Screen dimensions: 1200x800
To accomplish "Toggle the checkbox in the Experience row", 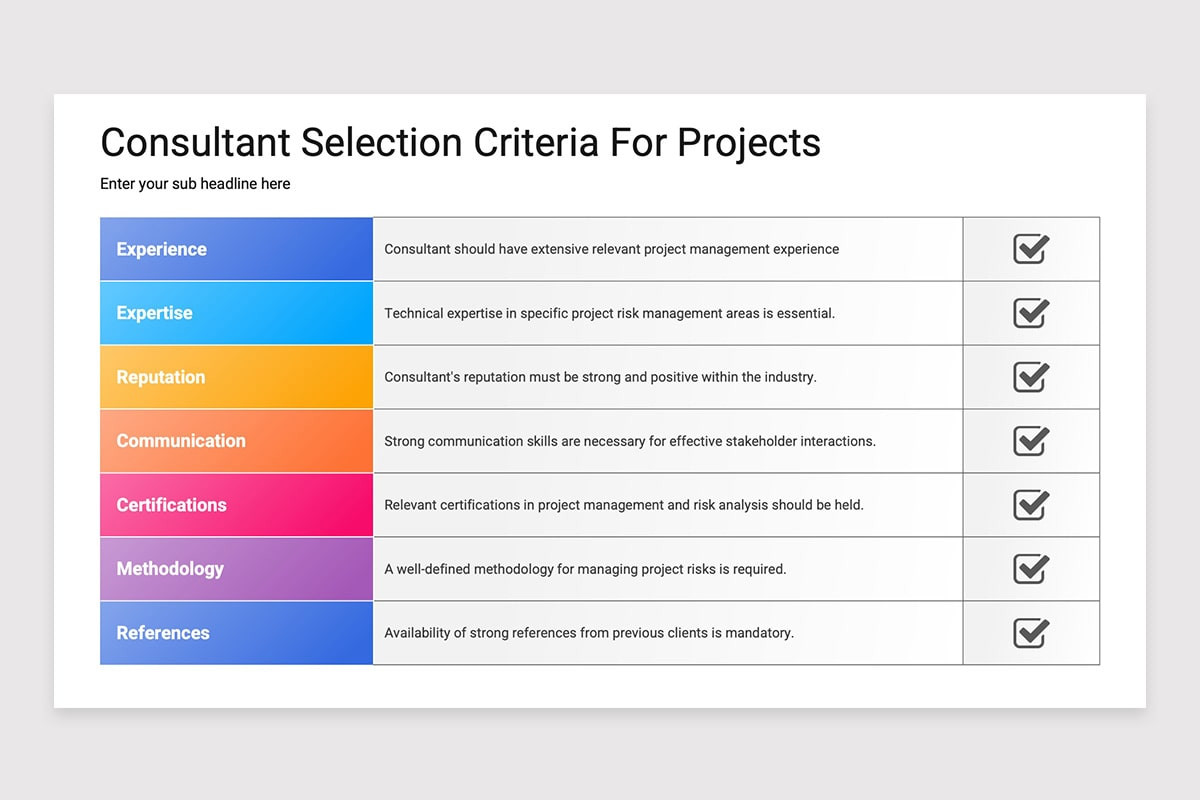I will click(x=1031, y=249).
